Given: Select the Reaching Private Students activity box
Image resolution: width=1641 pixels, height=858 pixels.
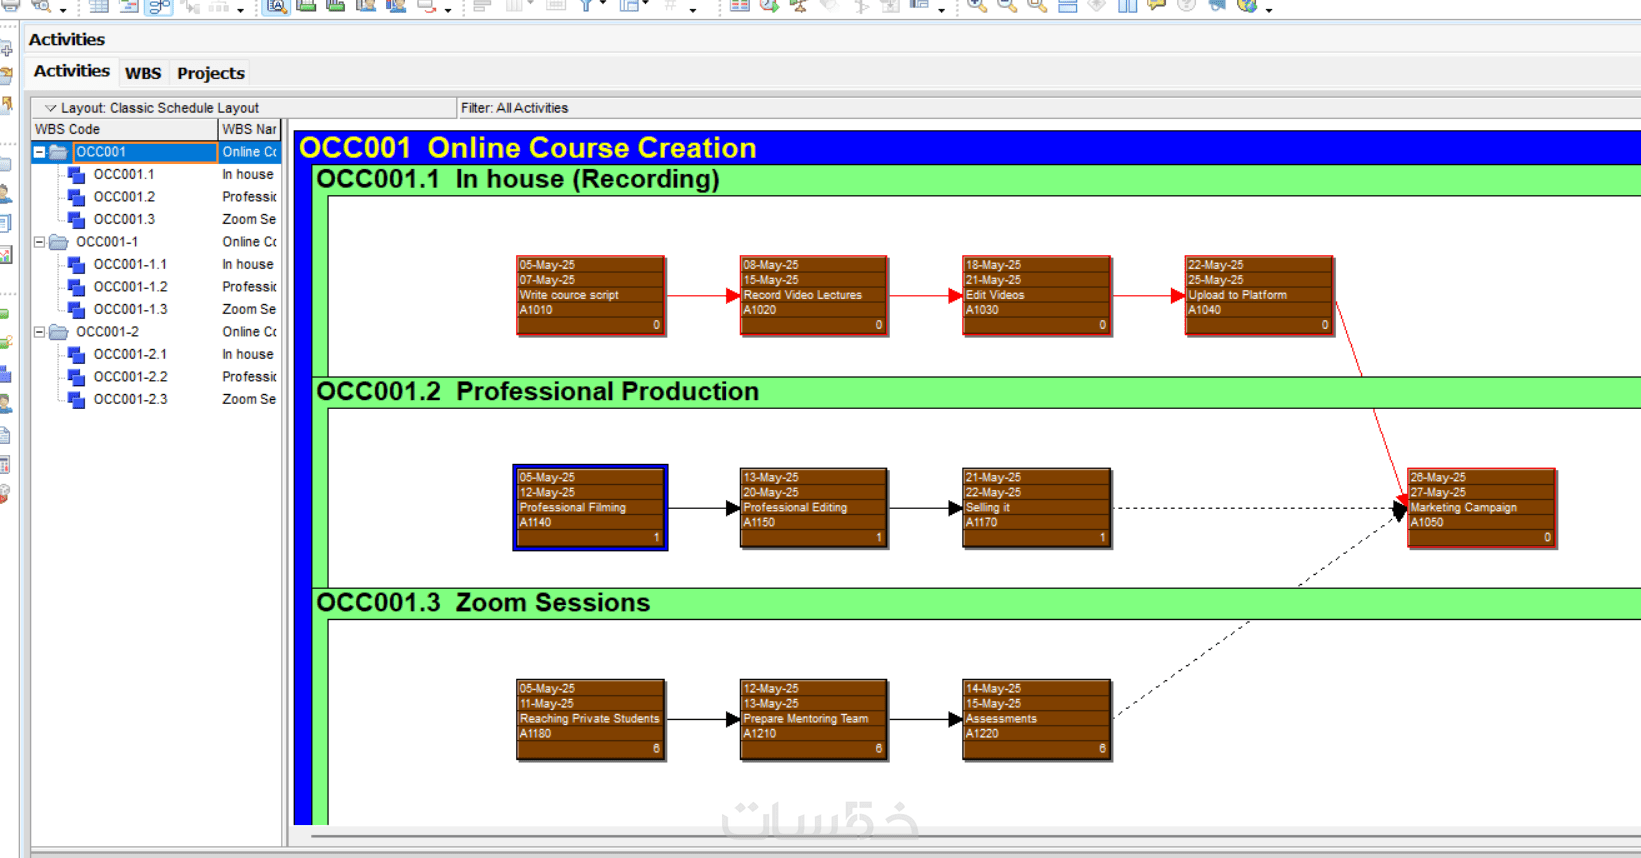Looking at the screenshot, I should coord(590,719).
